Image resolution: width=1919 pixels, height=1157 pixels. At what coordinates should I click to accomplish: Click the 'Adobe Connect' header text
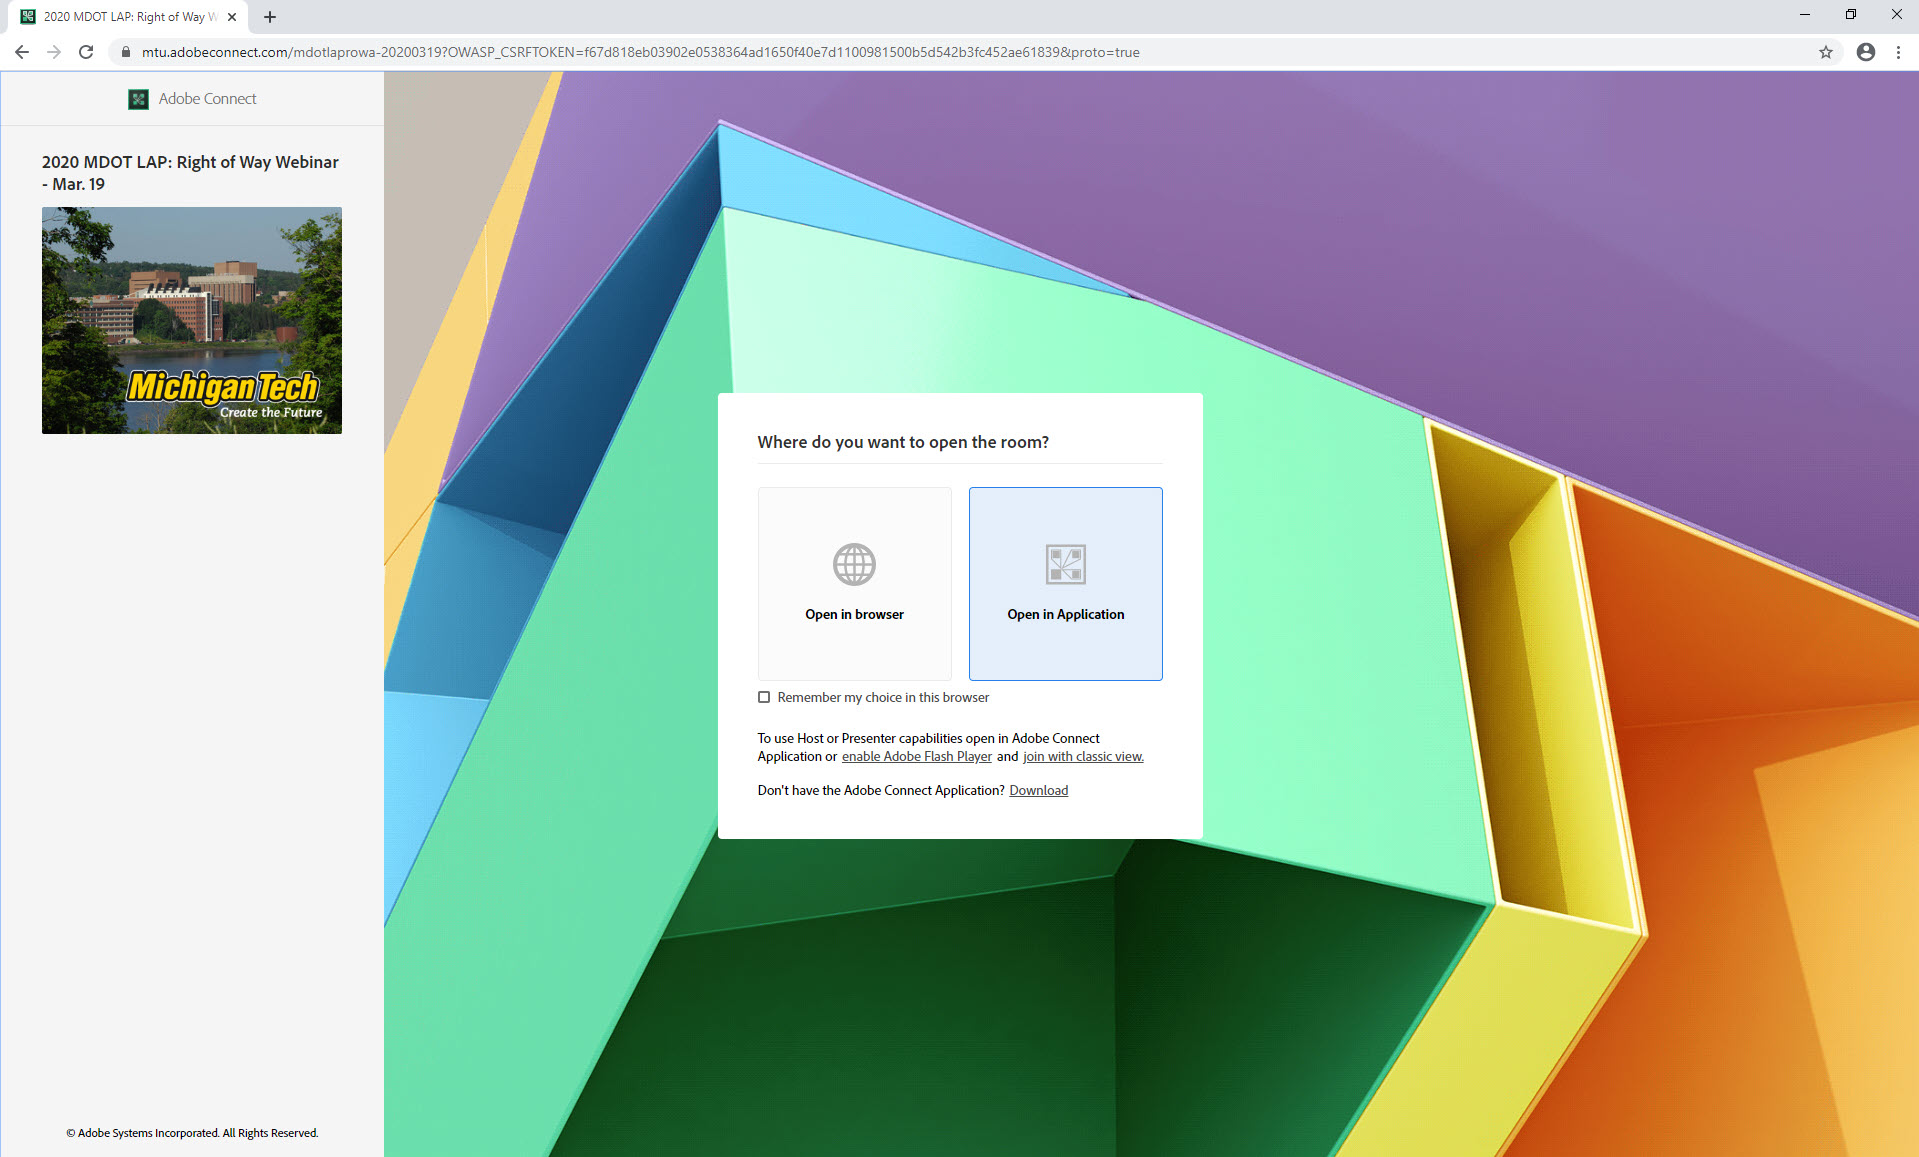click(x=207, y=99)
